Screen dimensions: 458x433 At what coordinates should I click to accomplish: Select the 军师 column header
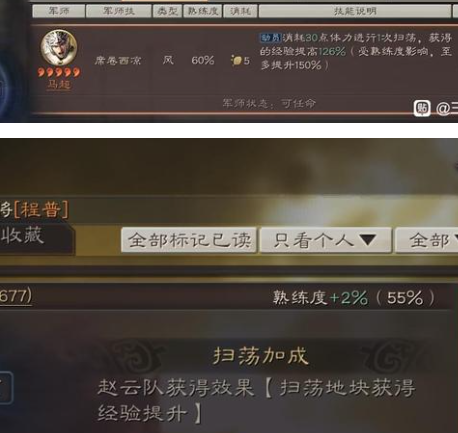[x=59, y=11]
